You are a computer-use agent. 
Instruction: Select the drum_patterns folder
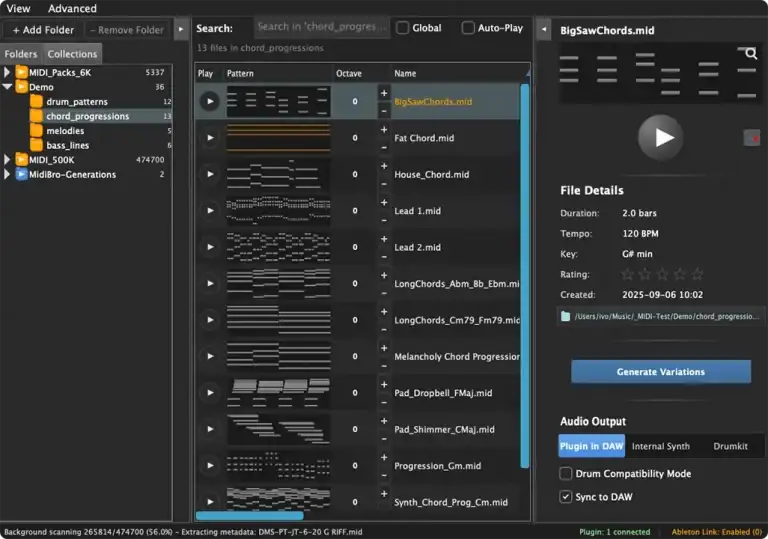77,101
